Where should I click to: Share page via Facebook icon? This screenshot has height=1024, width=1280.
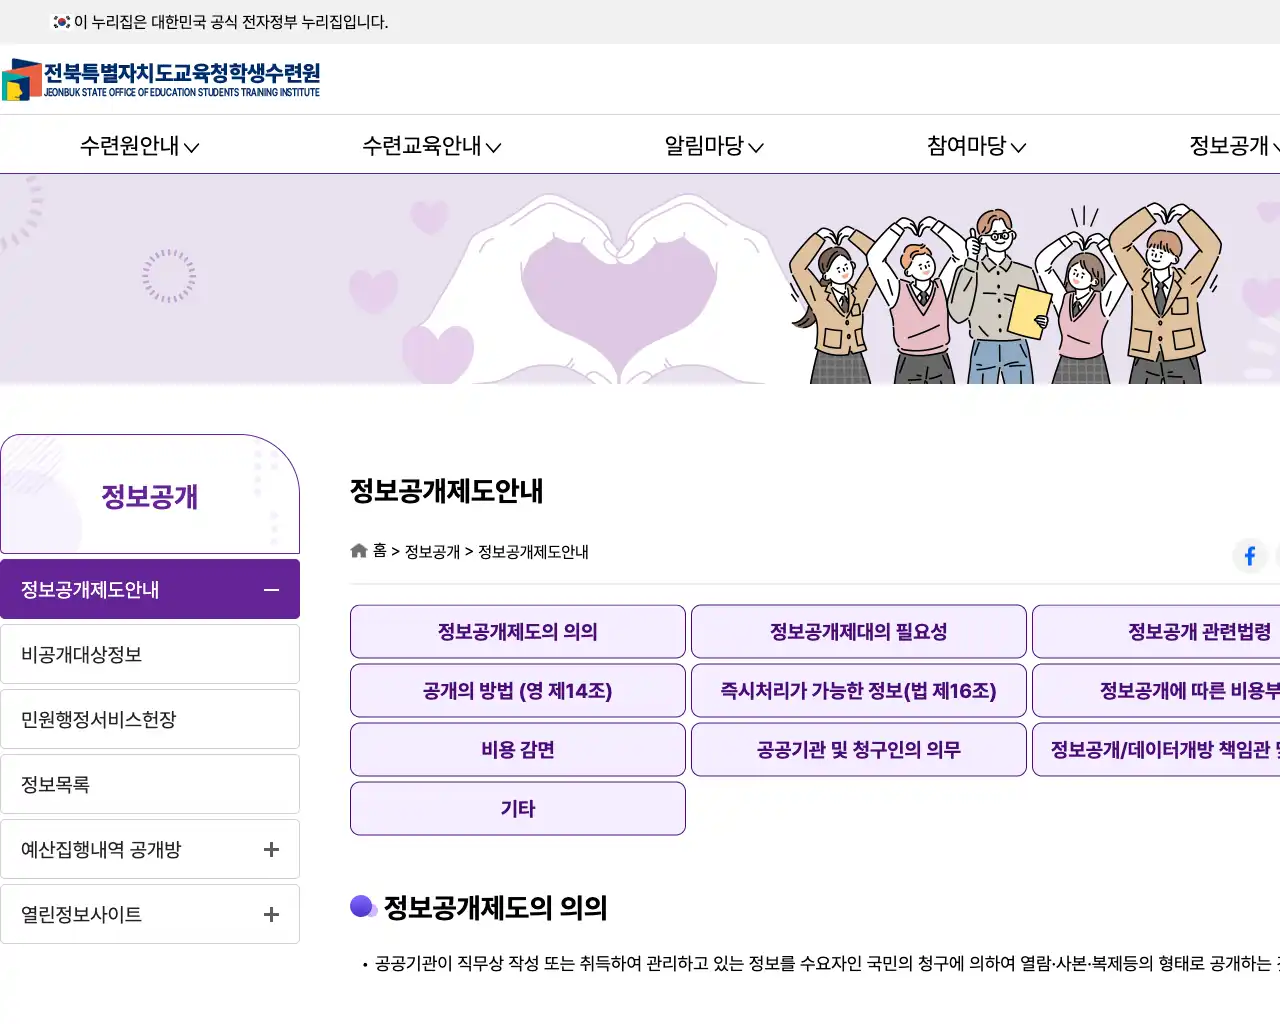(1250, 556)
